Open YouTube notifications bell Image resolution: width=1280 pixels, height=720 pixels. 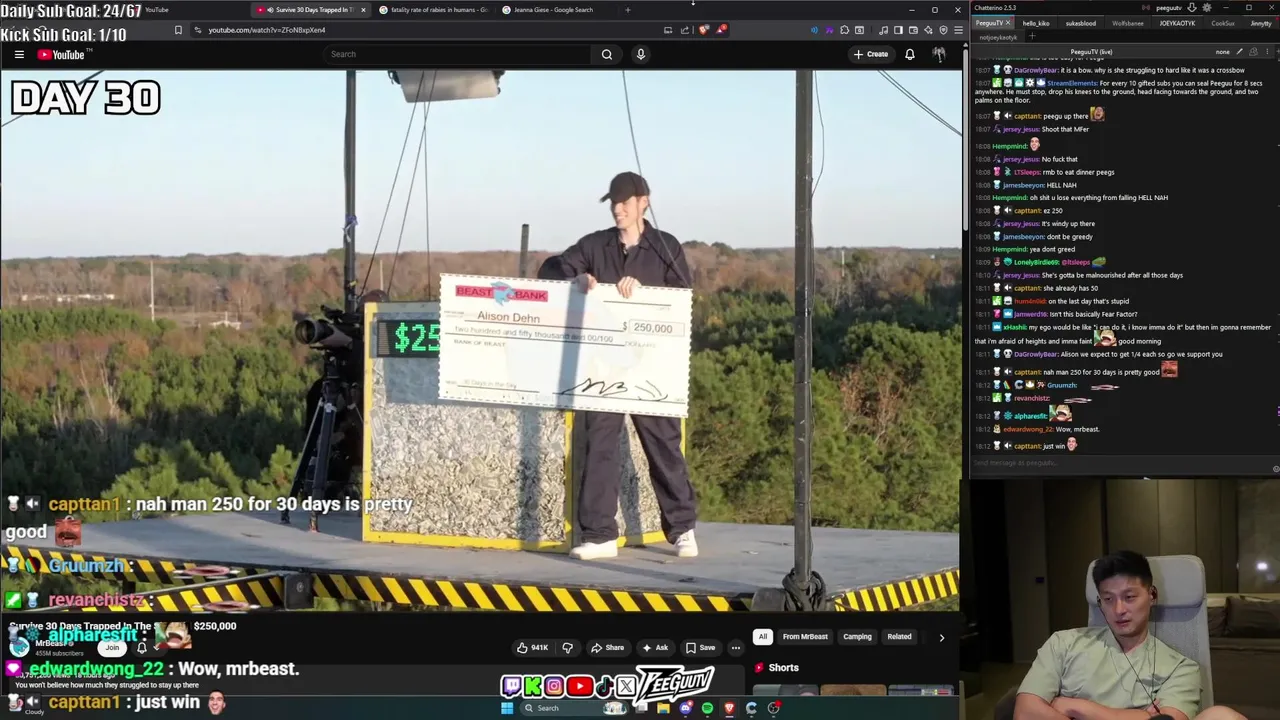tap(910, 54)
